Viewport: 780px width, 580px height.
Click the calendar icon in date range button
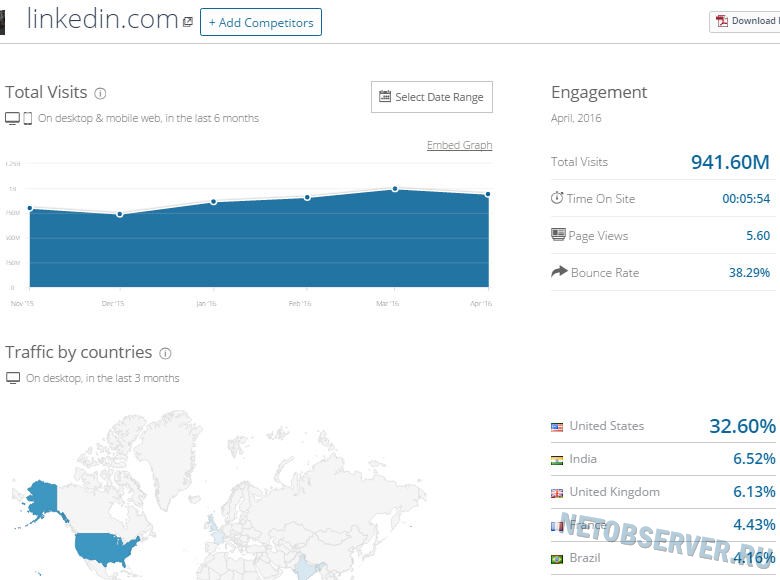tap(385, 97)
